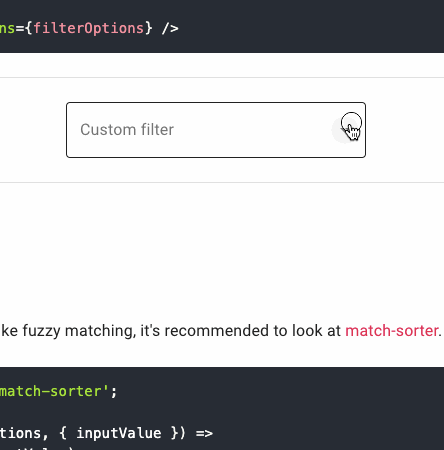Click the inputValue parameter in code
Image resolution: width=444 pixels, height=450 pixels.
tap(119, 433)
